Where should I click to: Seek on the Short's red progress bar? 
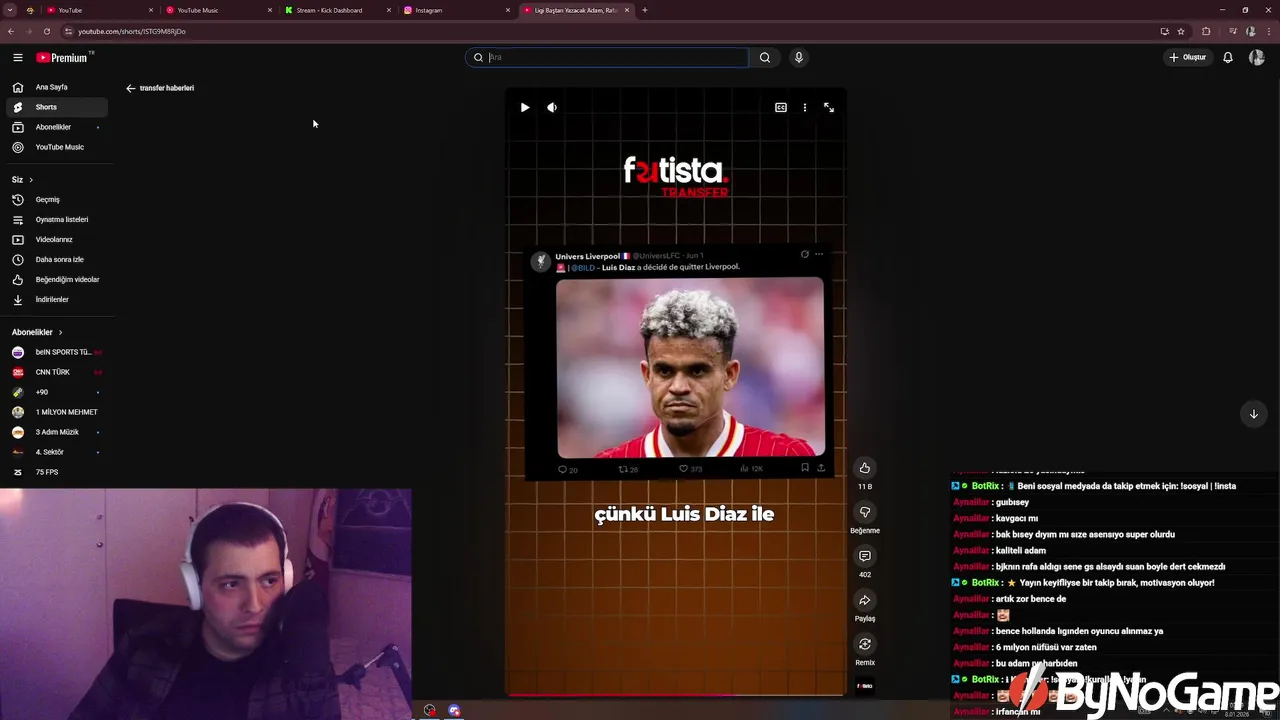click(x=676, y=694)
